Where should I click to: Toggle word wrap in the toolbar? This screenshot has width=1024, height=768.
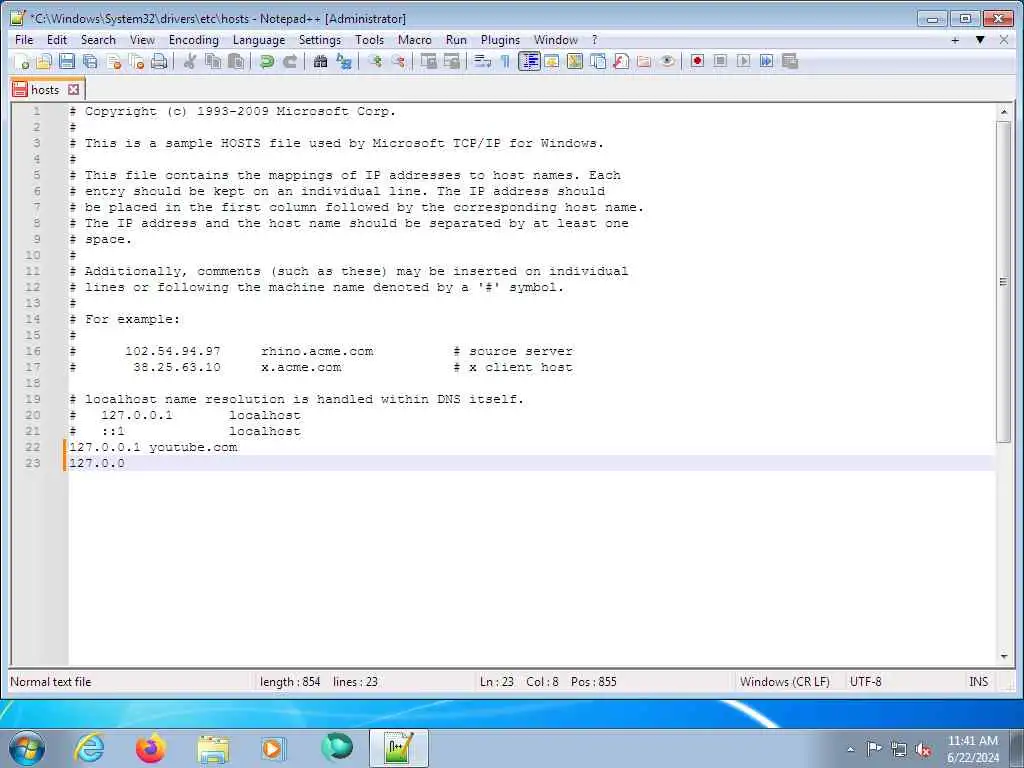click(483, 61)
